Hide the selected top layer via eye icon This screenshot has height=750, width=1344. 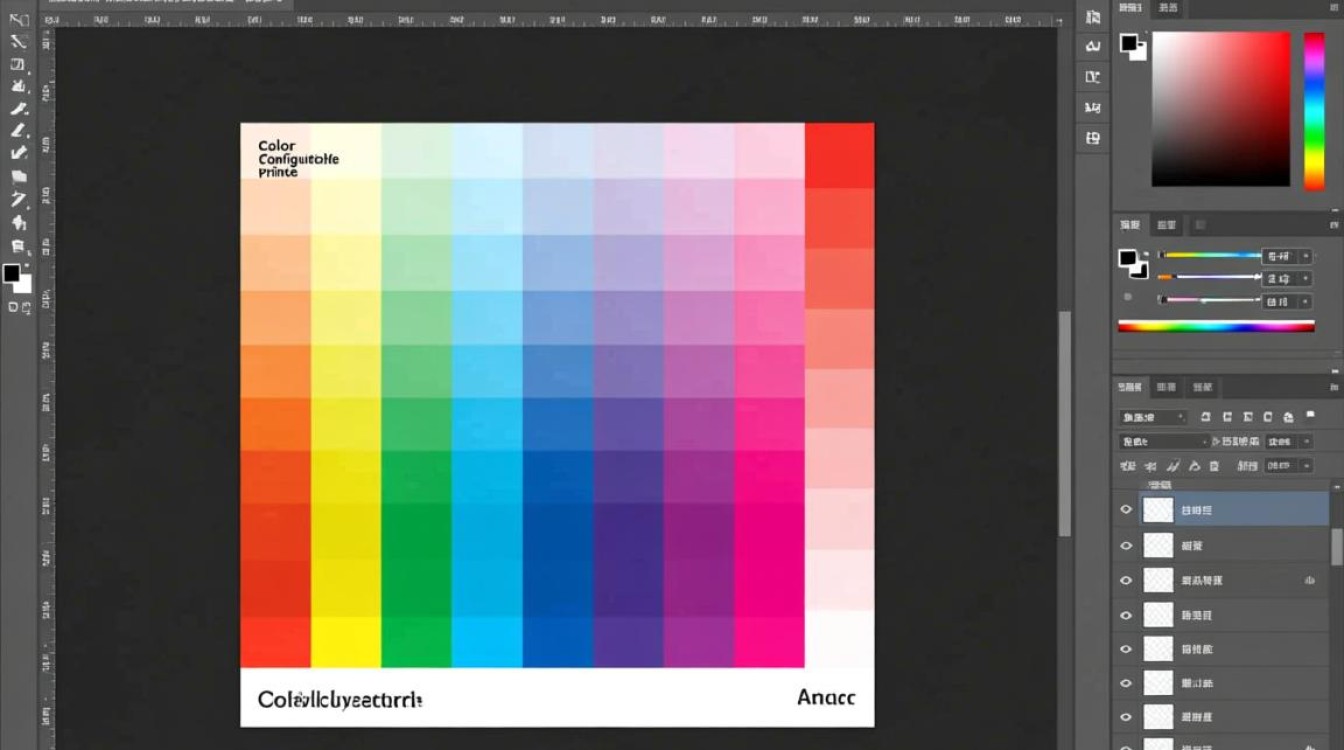pos(1126,510)
